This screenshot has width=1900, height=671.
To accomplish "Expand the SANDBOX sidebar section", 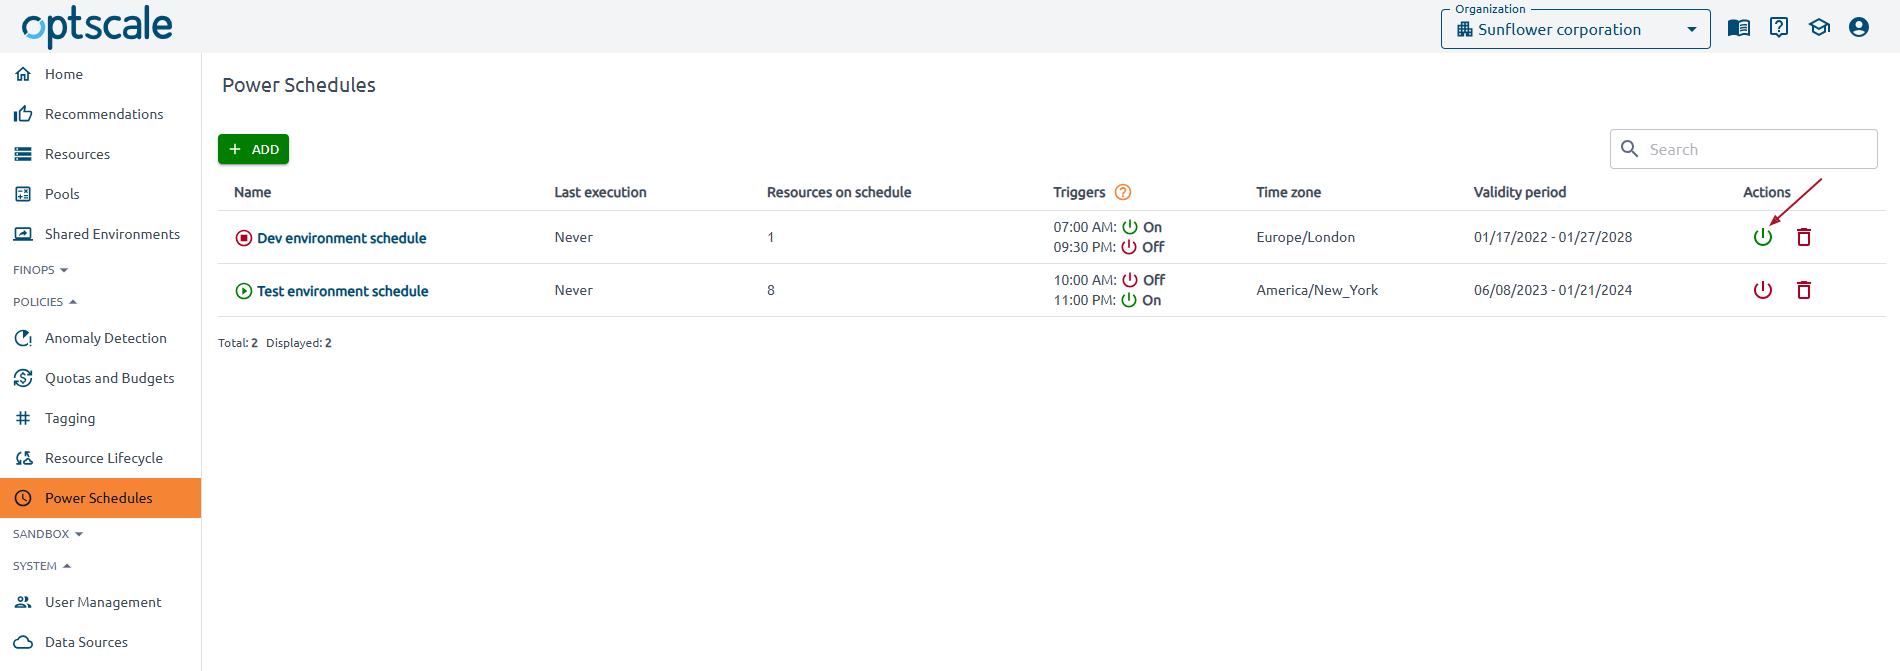I will (48, 534).
